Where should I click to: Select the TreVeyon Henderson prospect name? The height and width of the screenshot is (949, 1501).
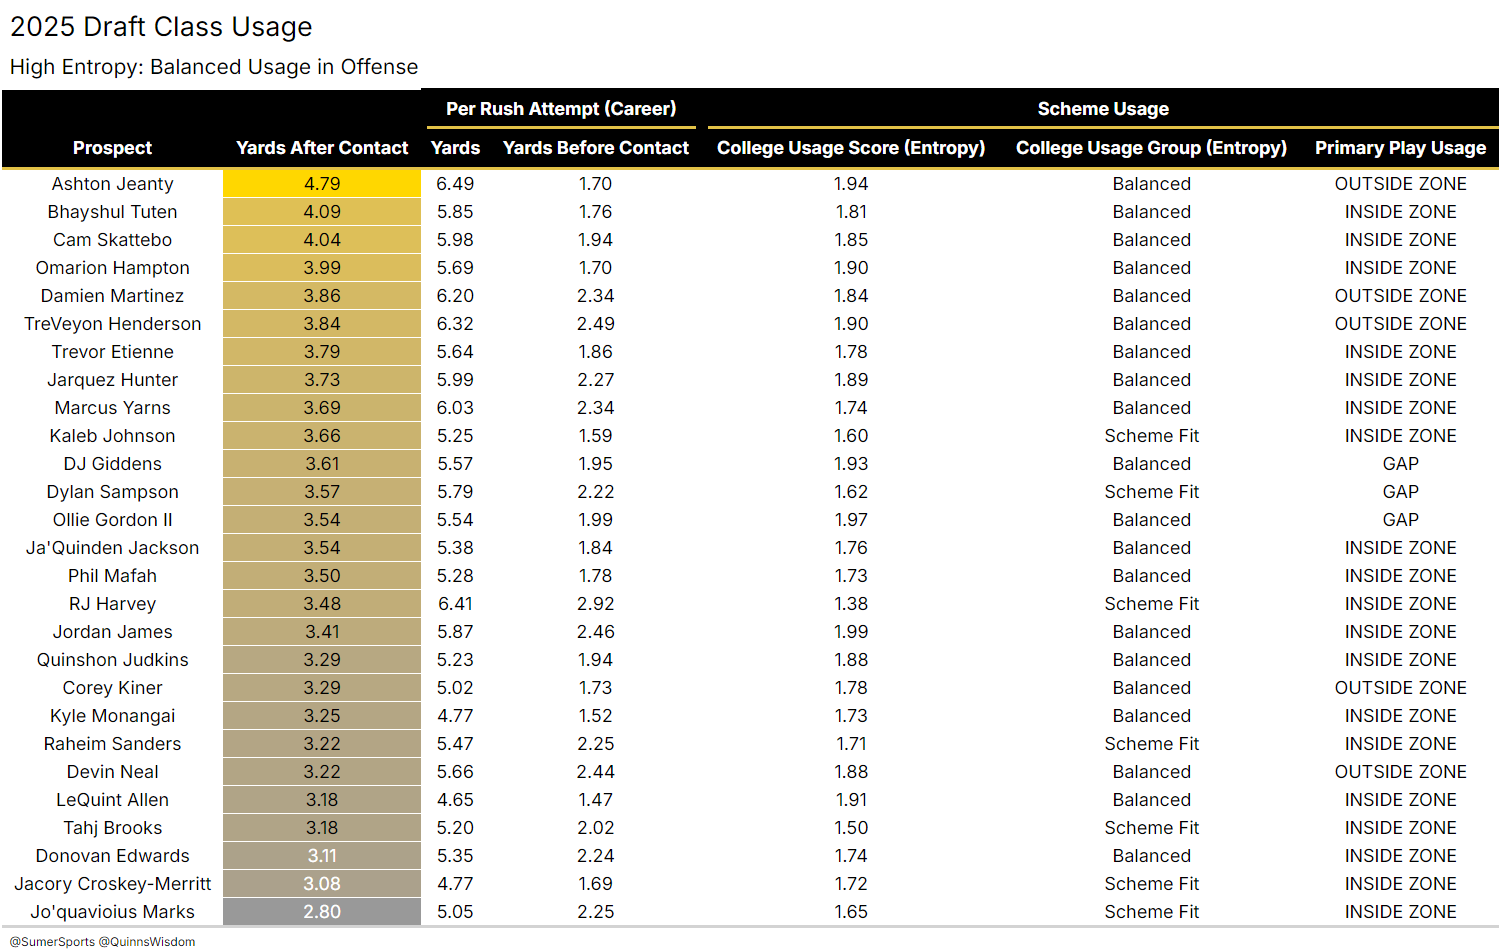tap(113, 324)
